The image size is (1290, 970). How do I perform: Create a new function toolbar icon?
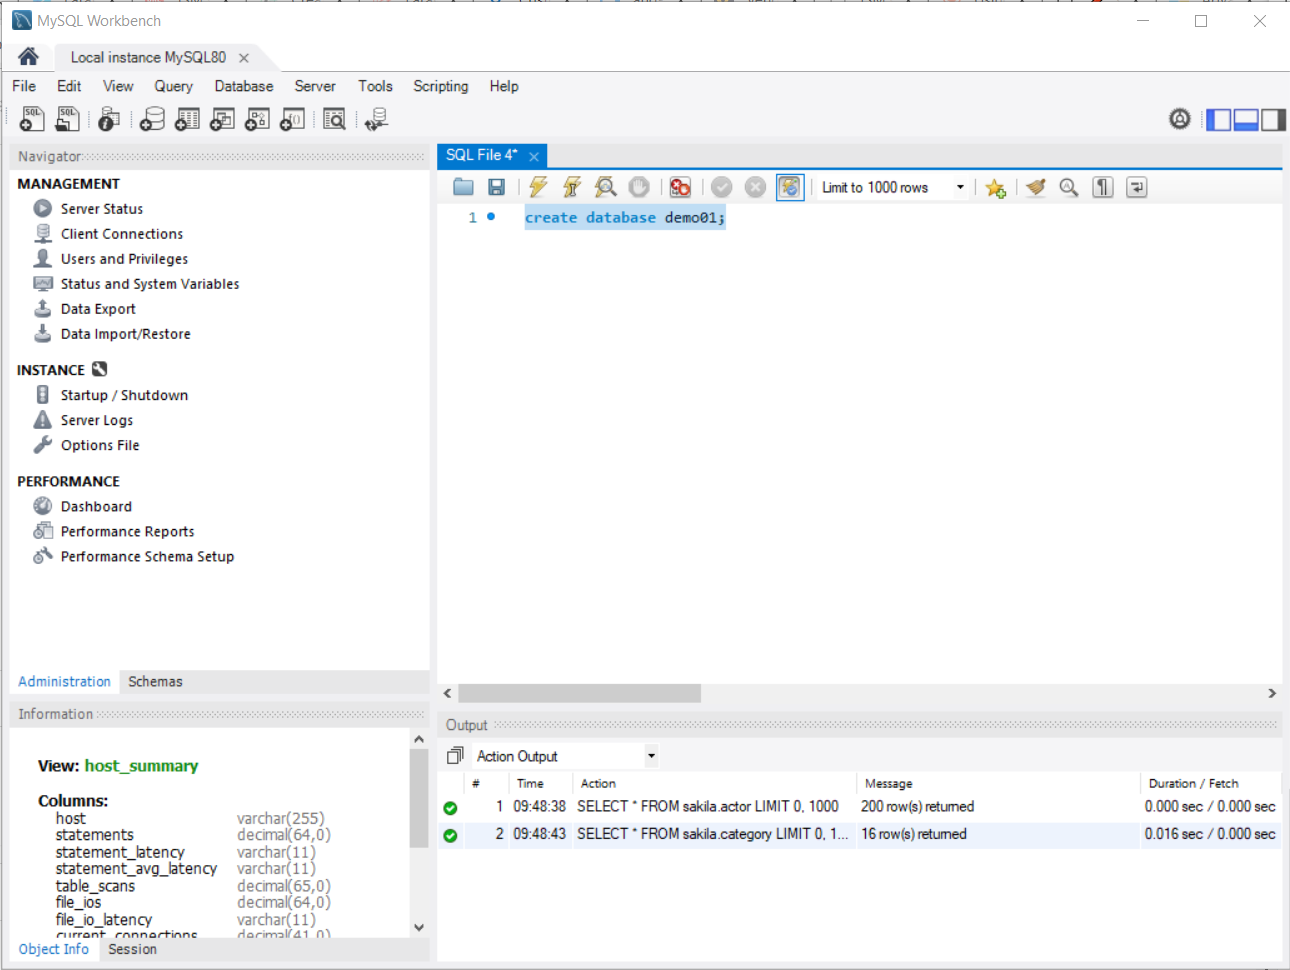point(292,119)
